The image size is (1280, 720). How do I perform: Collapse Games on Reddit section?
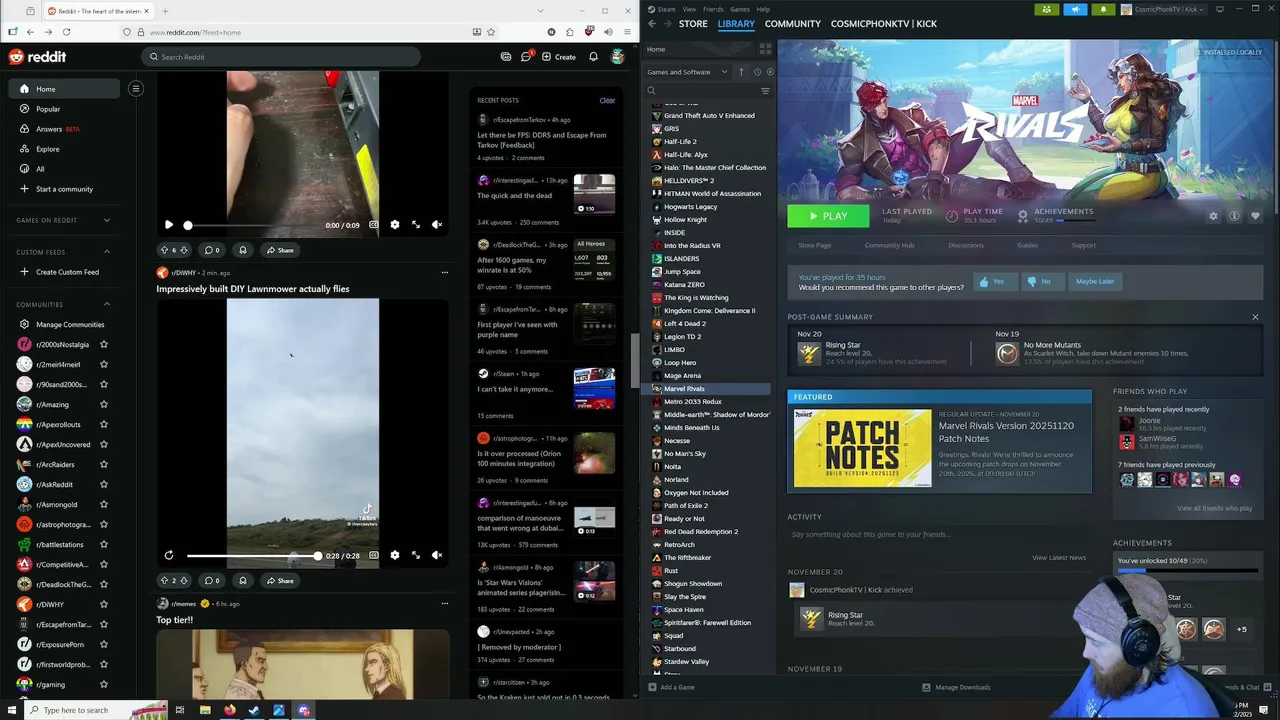point(107,220)
